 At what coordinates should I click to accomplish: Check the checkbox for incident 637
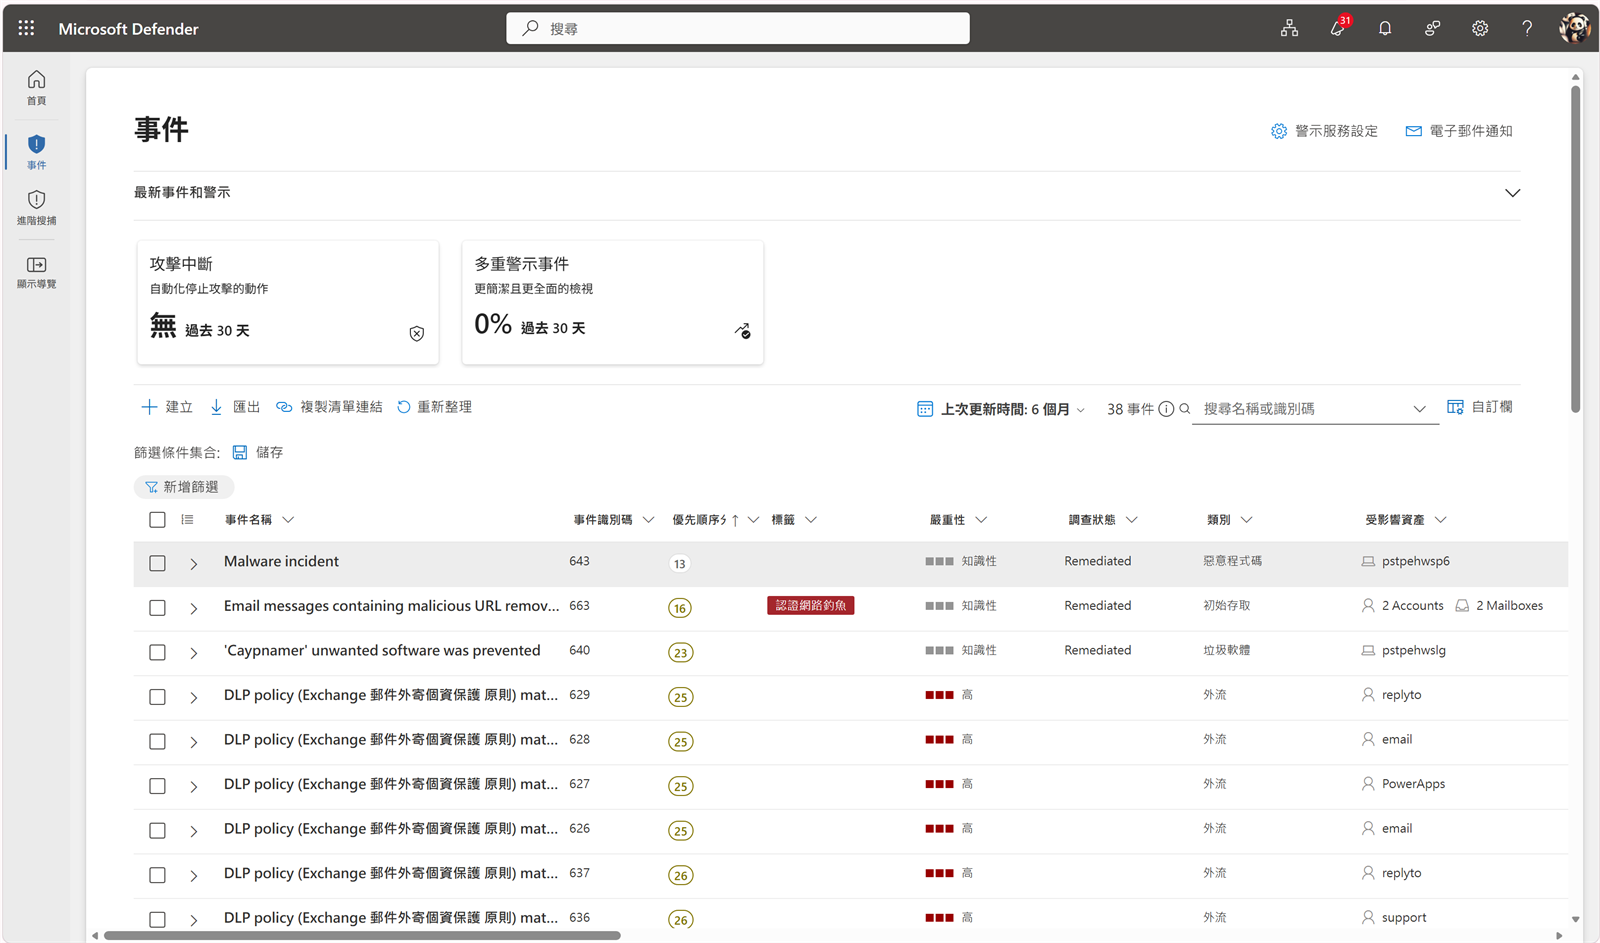(157, 875)
